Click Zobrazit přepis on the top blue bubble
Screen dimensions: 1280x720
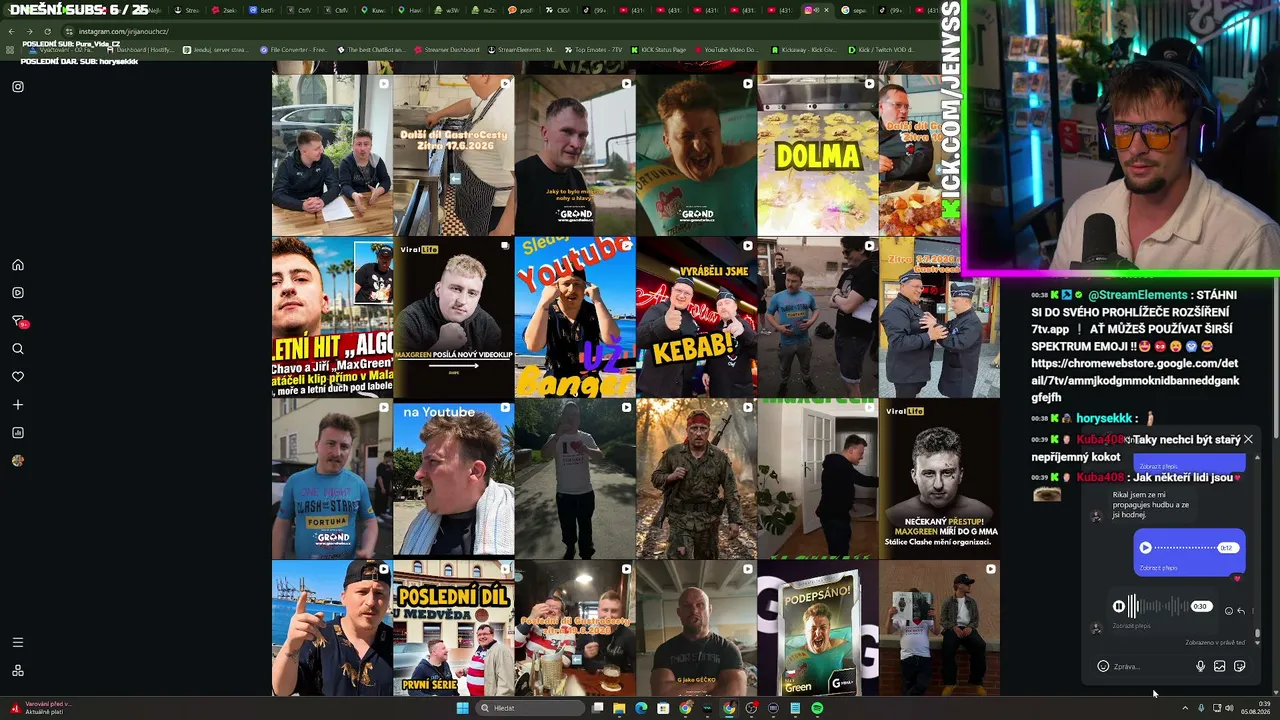[x=1158, y=467]
